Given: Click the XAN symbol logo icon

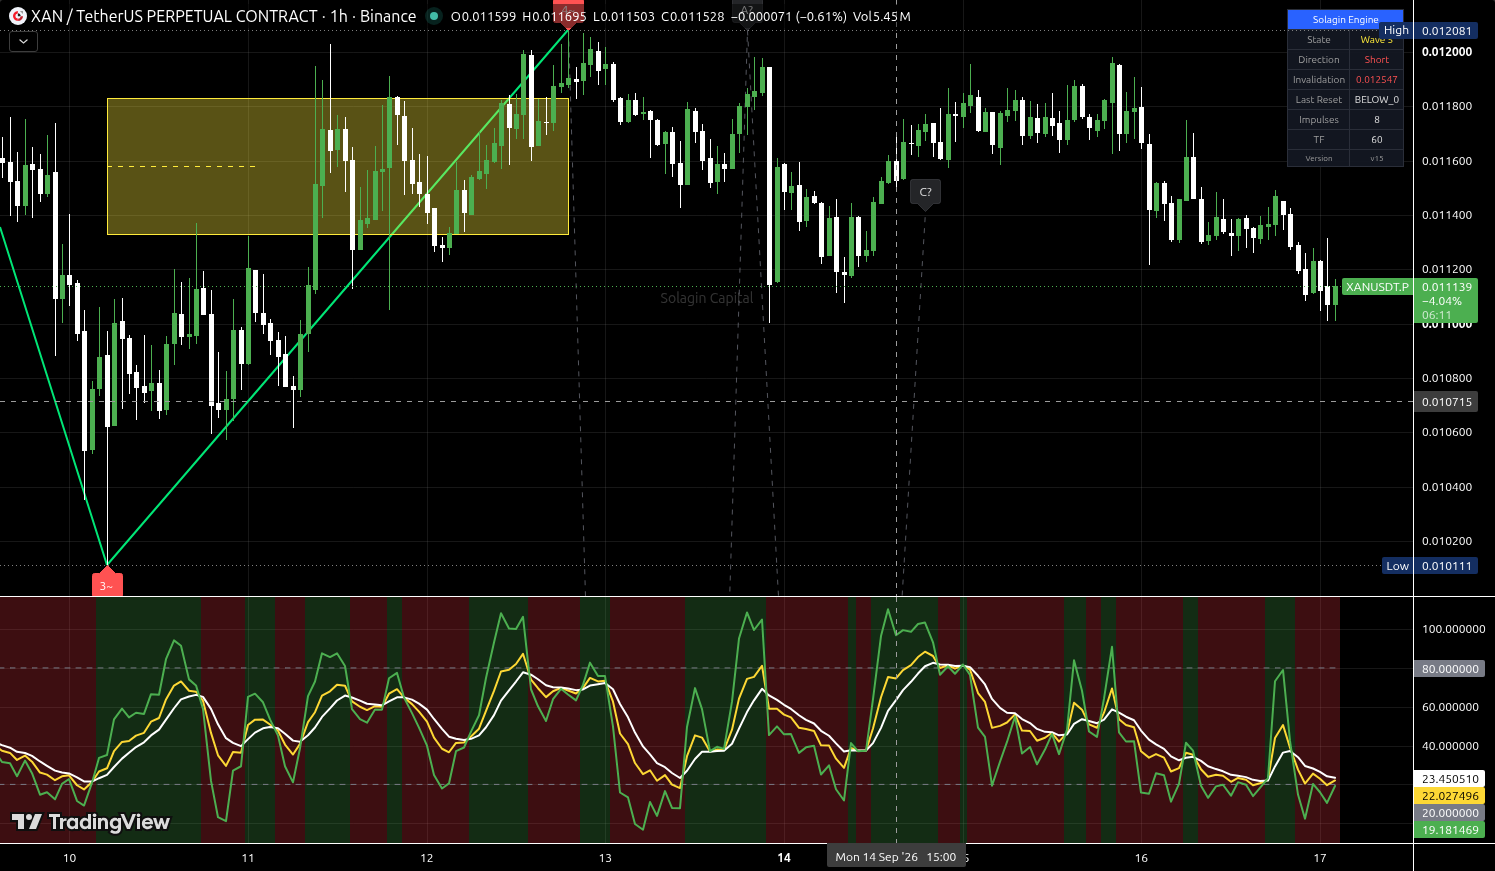Looking at the screenshot, I should [x=17, y=16].
